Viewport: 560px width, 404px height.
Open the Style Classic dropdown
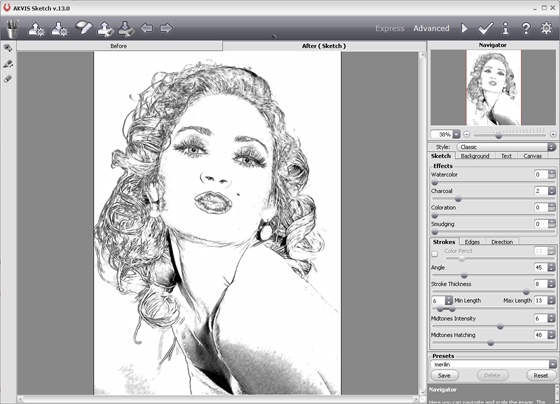(x=506, y=147)
